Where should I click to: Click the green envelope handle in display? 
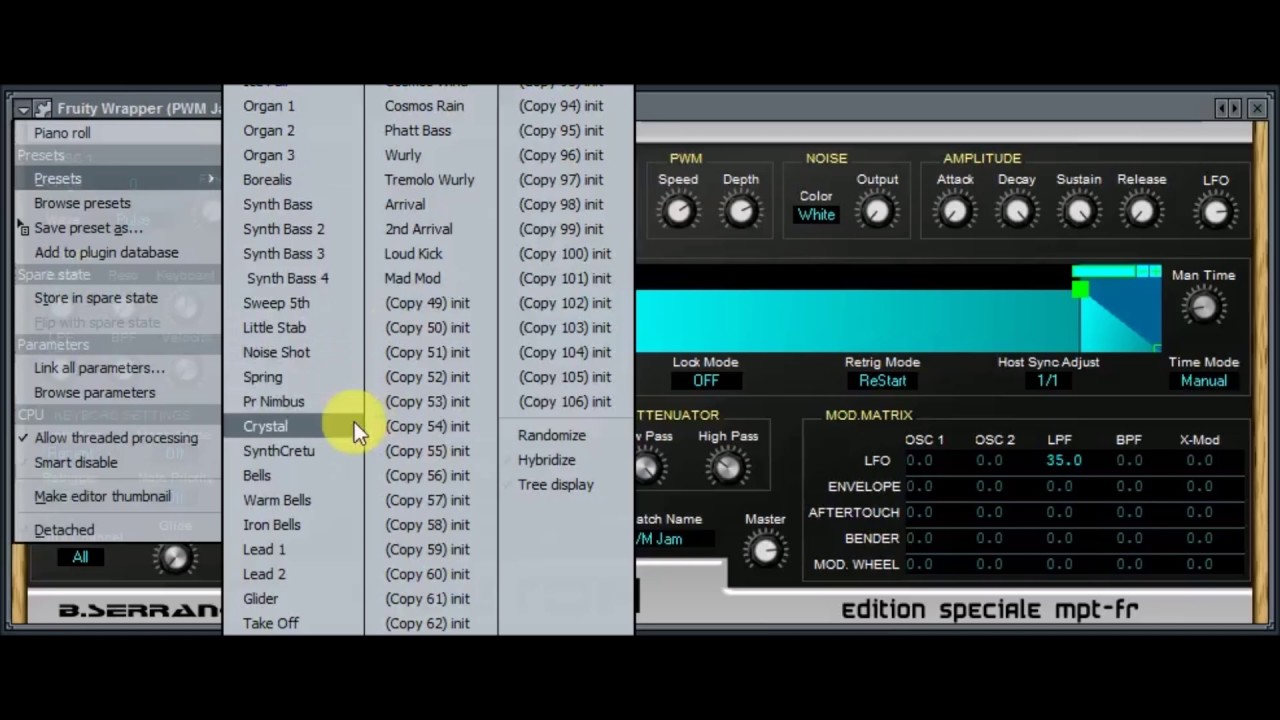[1080, 290]
